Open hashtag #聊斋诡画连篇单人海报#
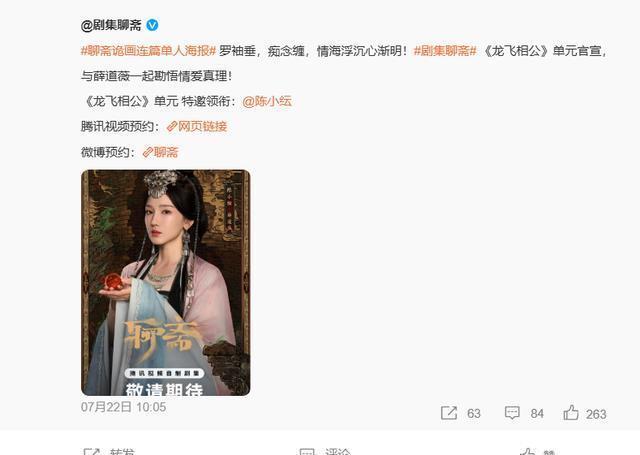This screenshot has width=640, height=455. [x=148, y=51]
